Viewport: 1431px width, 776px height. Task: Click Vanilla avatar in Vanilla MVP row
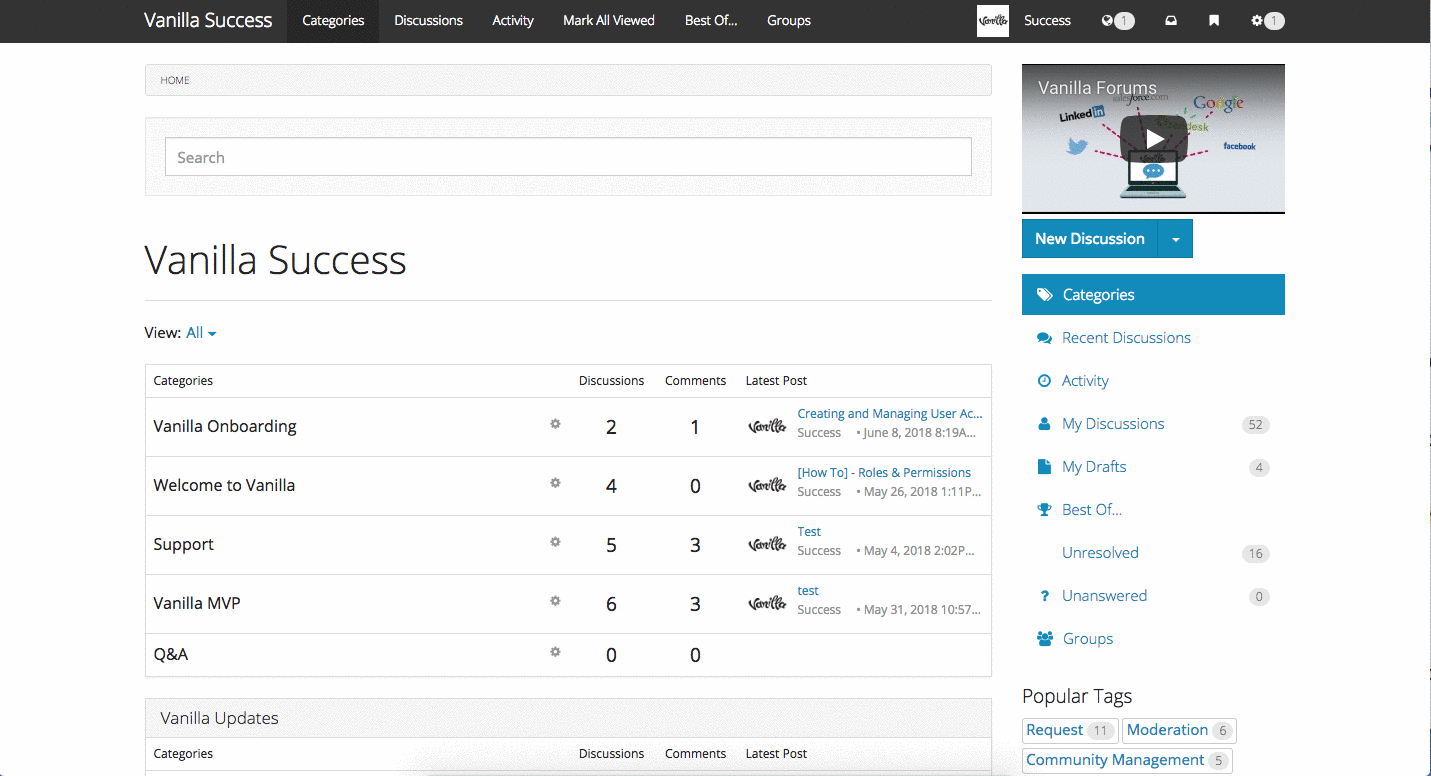click(x=767, y=603)
